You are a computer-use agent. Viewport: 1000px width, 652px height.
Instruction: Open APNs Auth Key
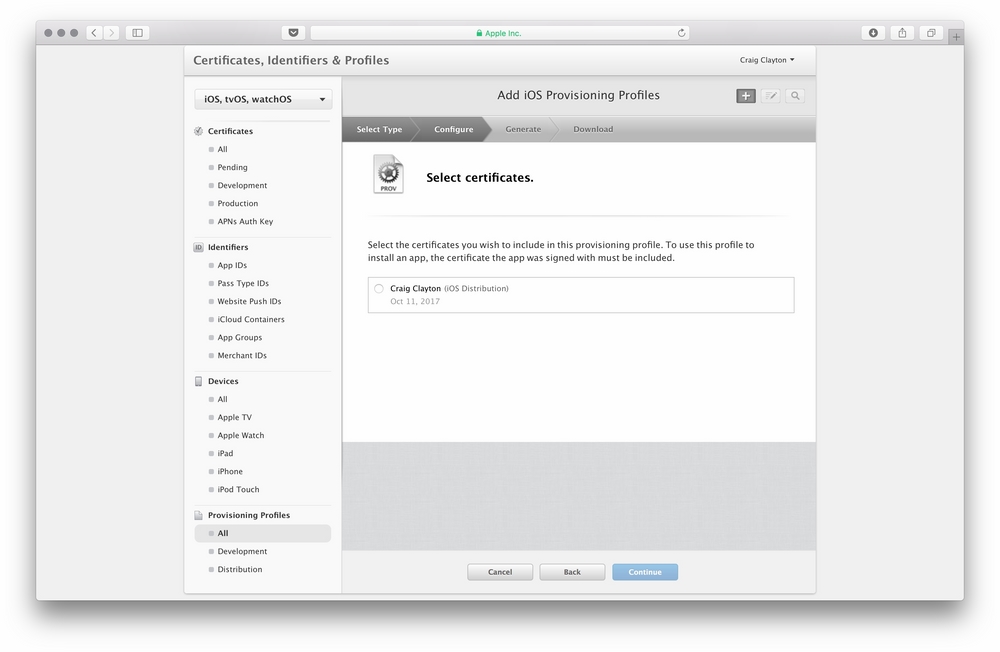coord(245,221)
